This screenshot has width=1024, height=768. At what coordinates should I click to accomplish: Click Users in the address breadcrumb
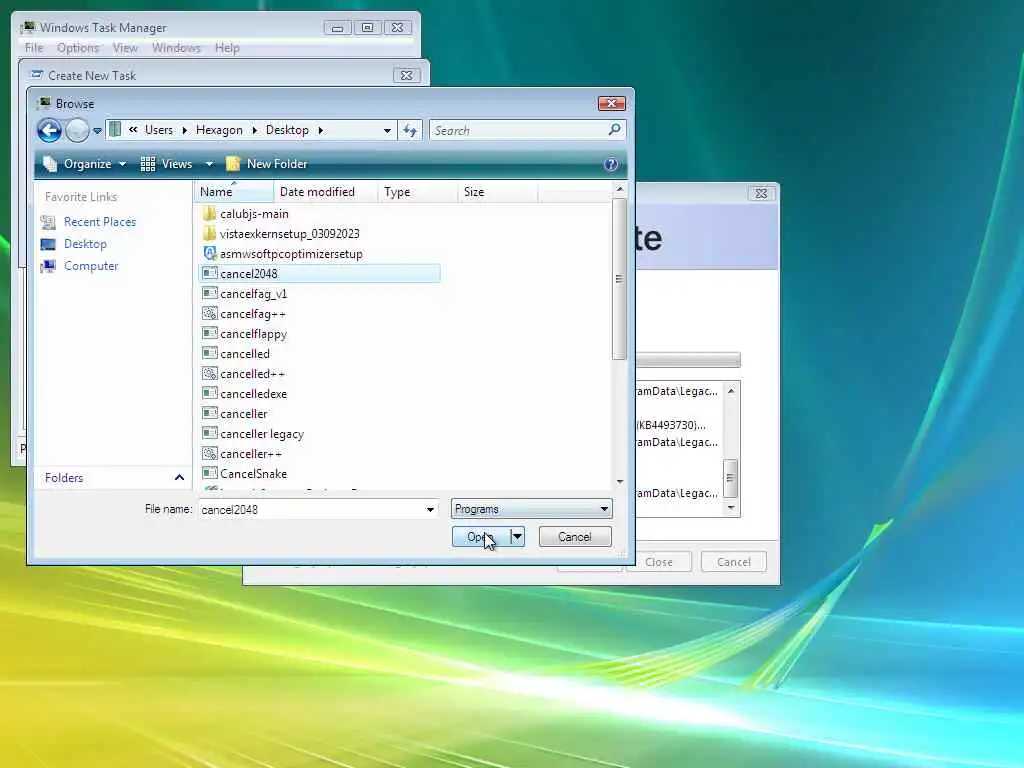tap(159, 130)
